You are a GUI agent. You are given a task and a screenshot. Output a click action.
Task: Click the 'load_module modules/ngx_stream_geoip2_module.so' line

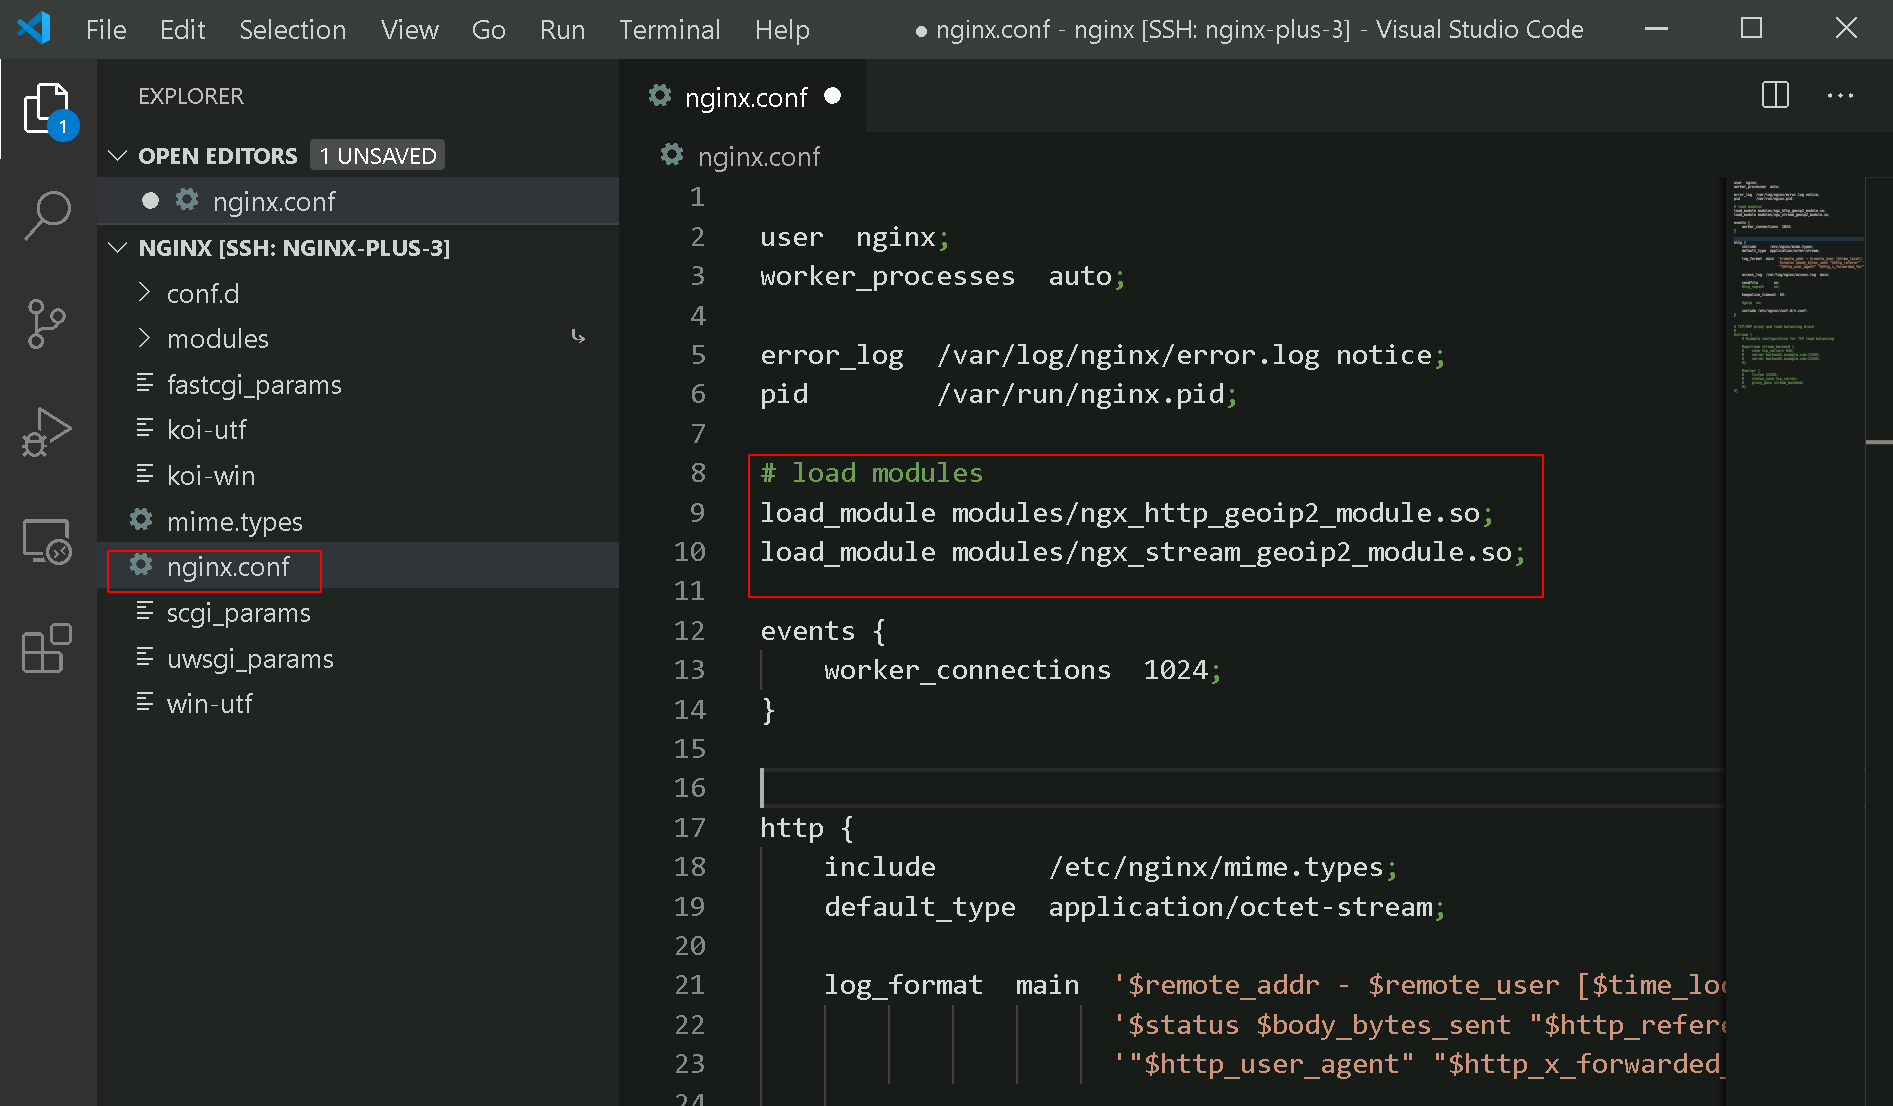tap(1142, 552)
